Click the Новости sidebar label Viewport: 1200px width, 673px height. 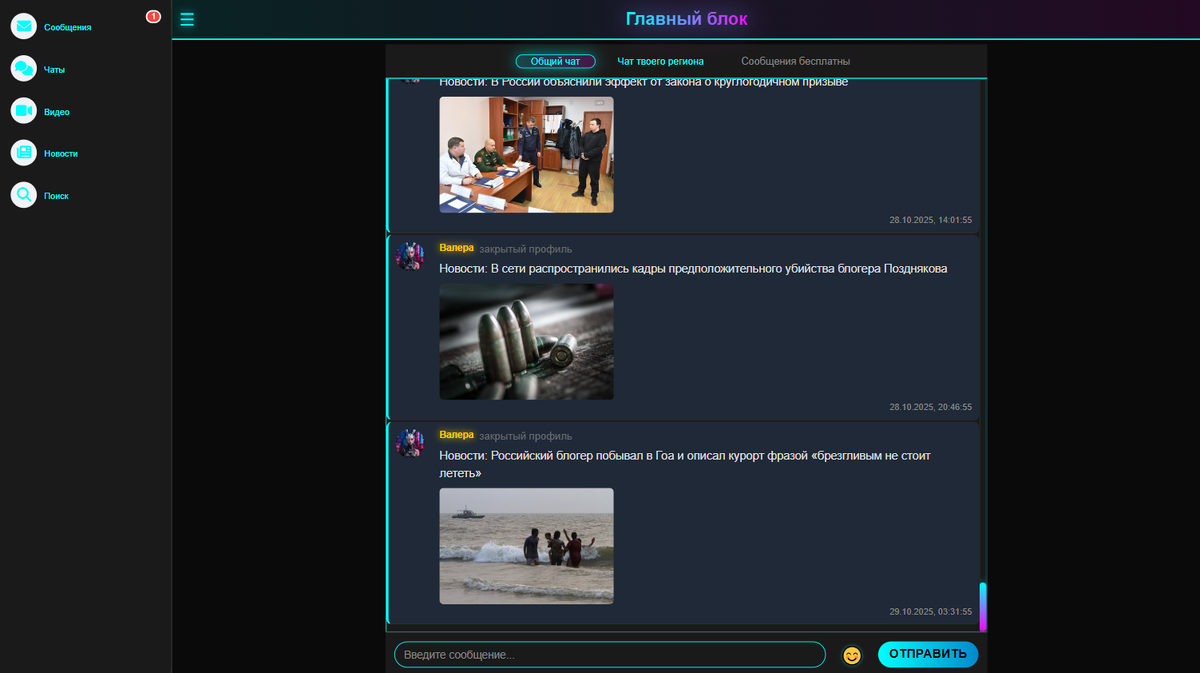tap(61, 154)
